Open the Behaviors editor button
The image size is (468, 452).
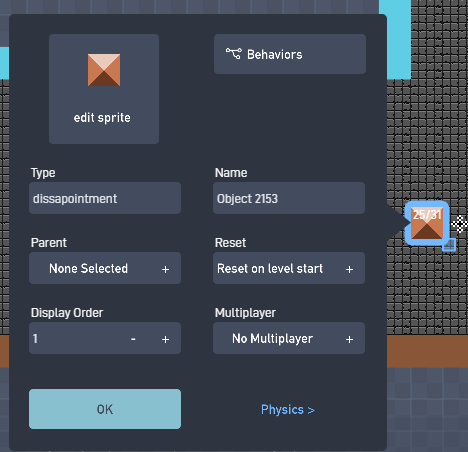click(x=290, y=54)
